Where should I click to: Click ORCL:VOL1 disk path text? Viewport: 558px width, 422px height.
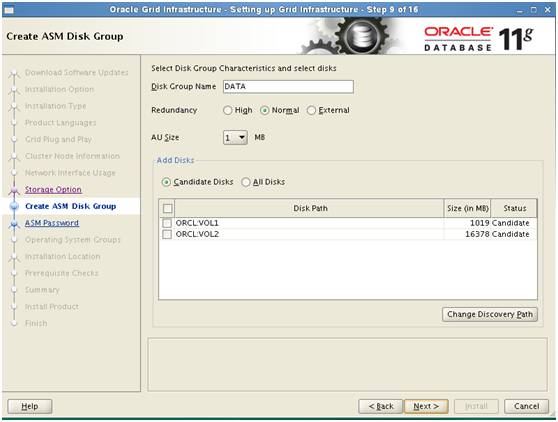(197, 223)
